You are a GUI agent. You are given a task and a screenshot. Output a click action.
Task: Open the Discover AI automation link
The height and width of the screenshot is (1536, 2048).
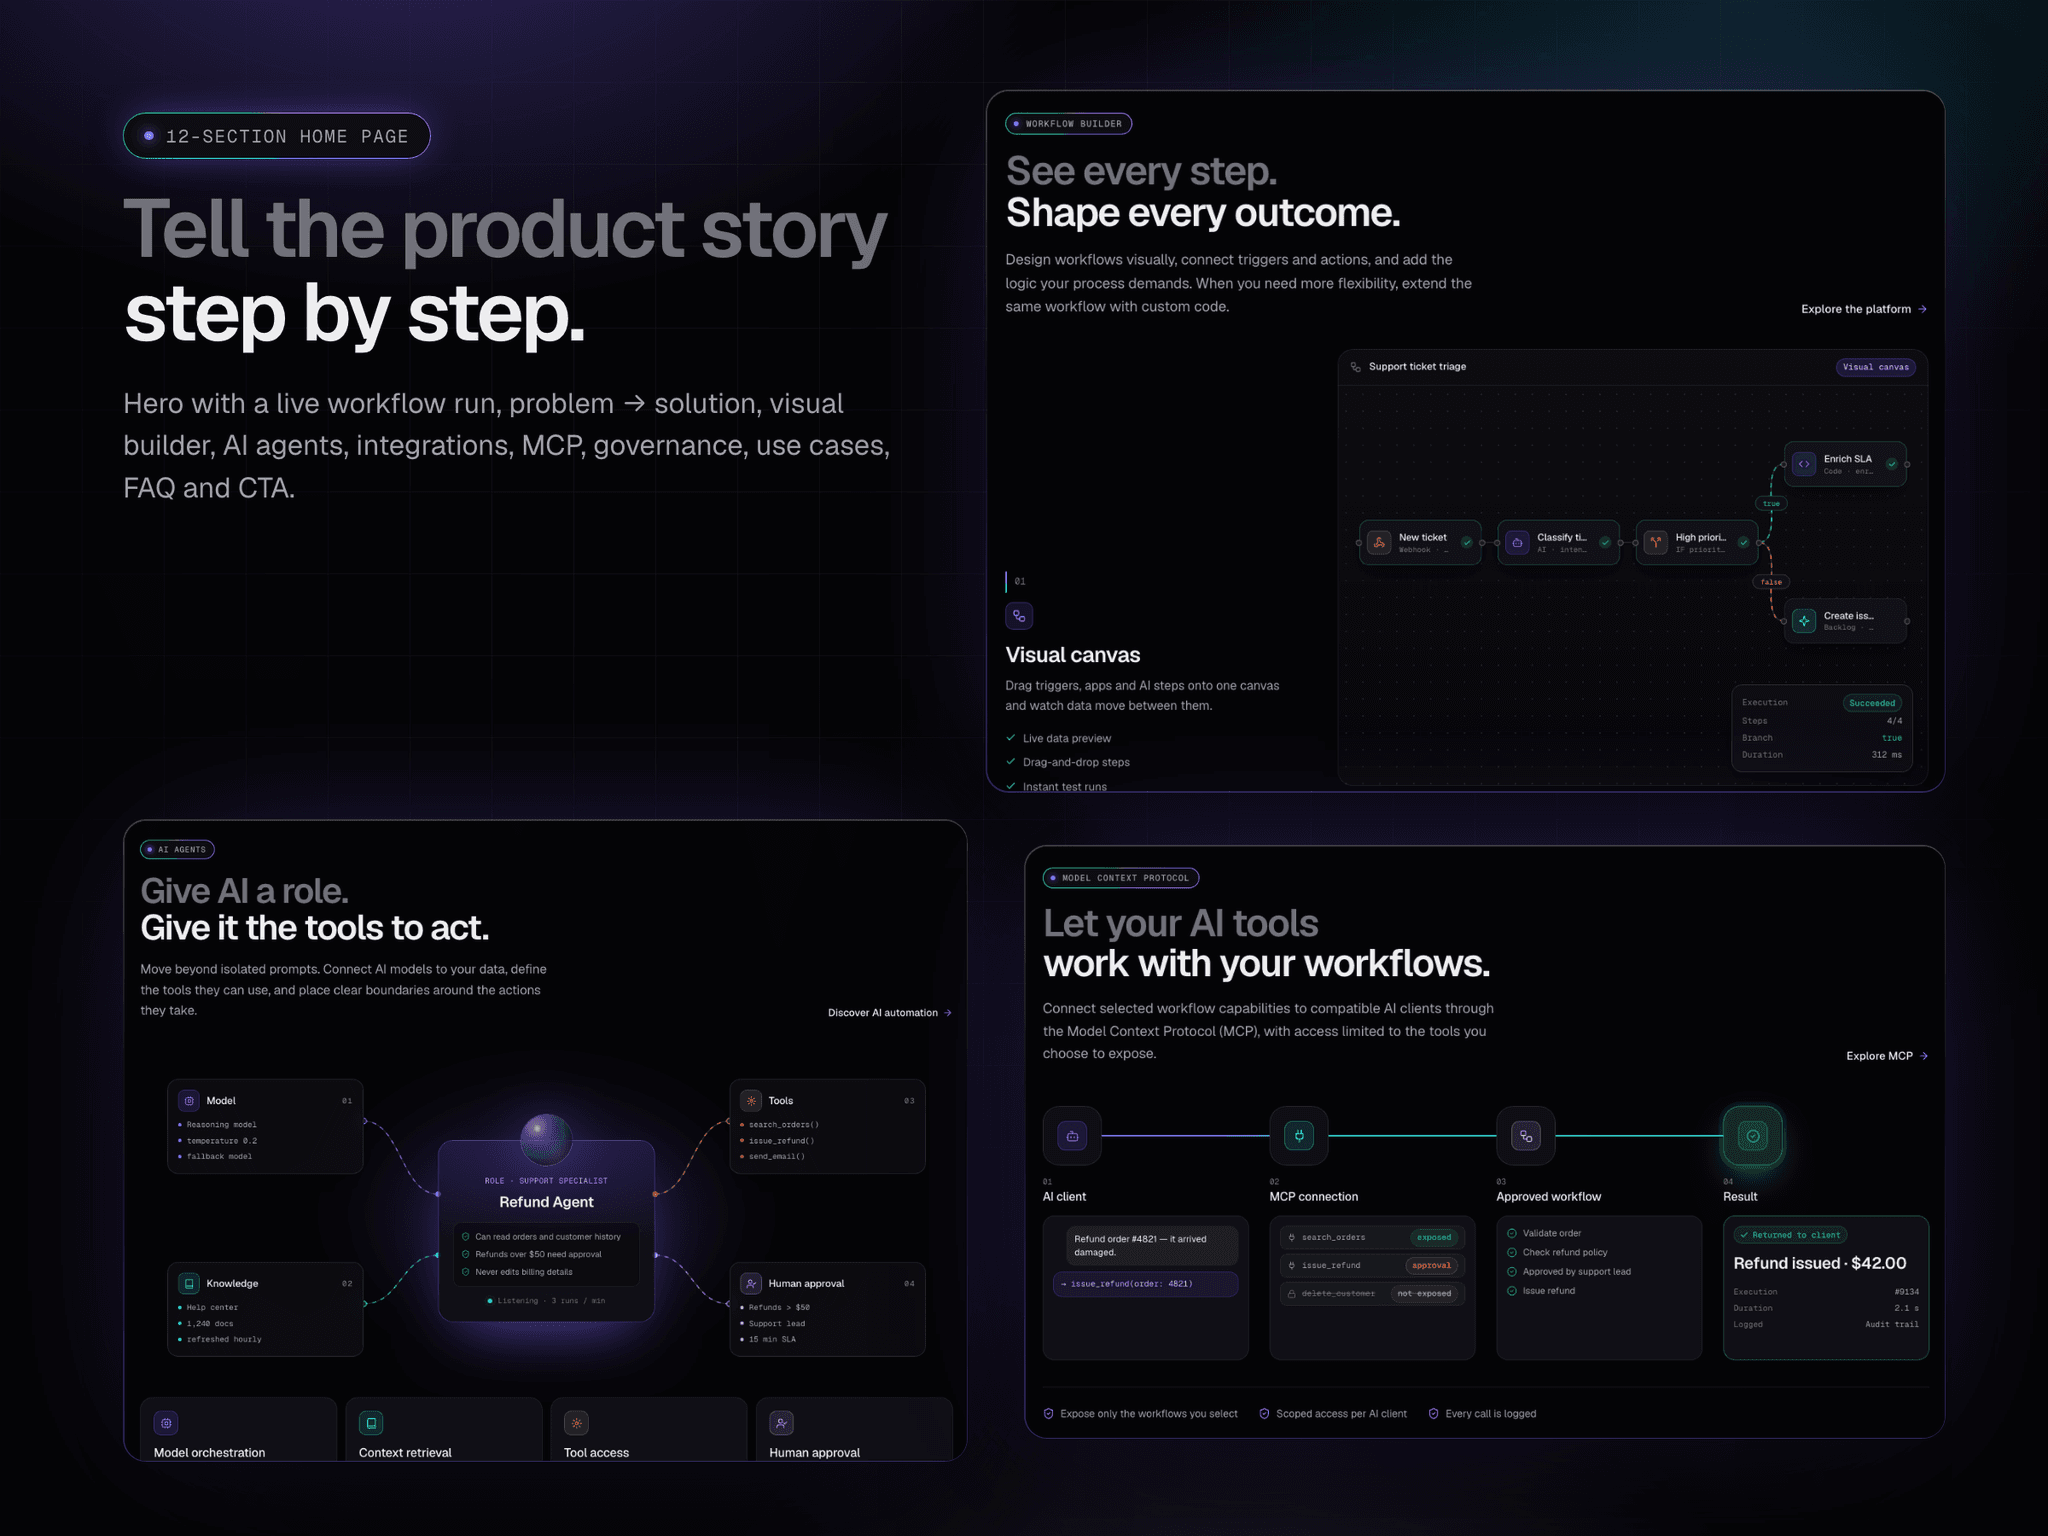(890, 1013)
